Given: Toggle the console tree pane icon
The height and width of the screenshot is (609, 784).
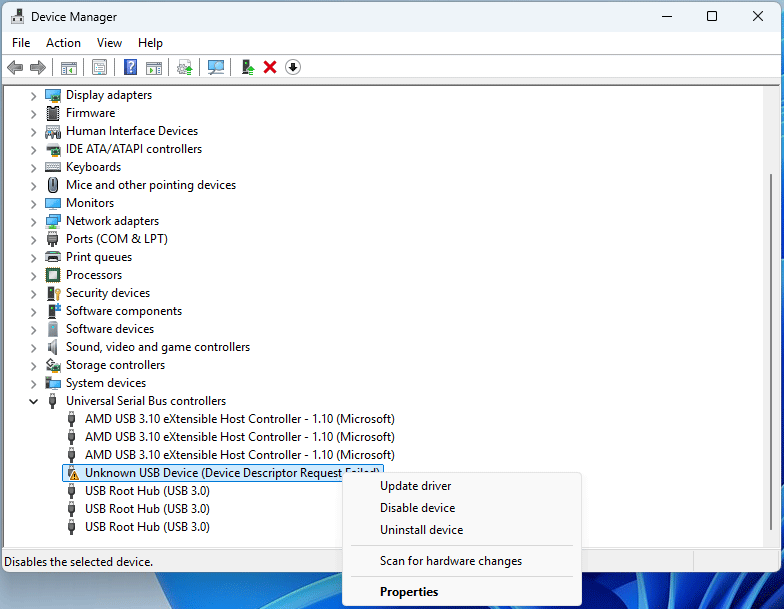Looking at the screenshot, I should [68, 68].
